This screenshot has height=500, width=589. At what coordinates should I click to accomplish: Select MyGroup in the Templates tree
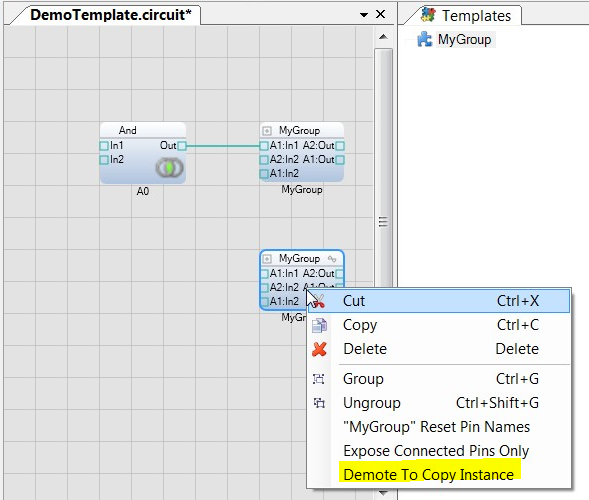click(464, 39)
